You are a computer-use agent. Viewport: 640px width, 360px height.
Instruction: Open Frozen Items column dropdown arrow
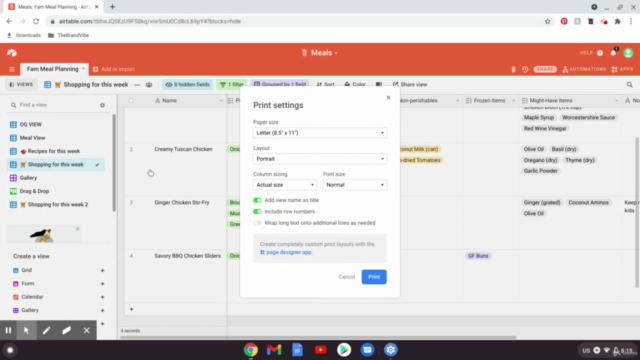pyautogui.click(x=513, y=100)
